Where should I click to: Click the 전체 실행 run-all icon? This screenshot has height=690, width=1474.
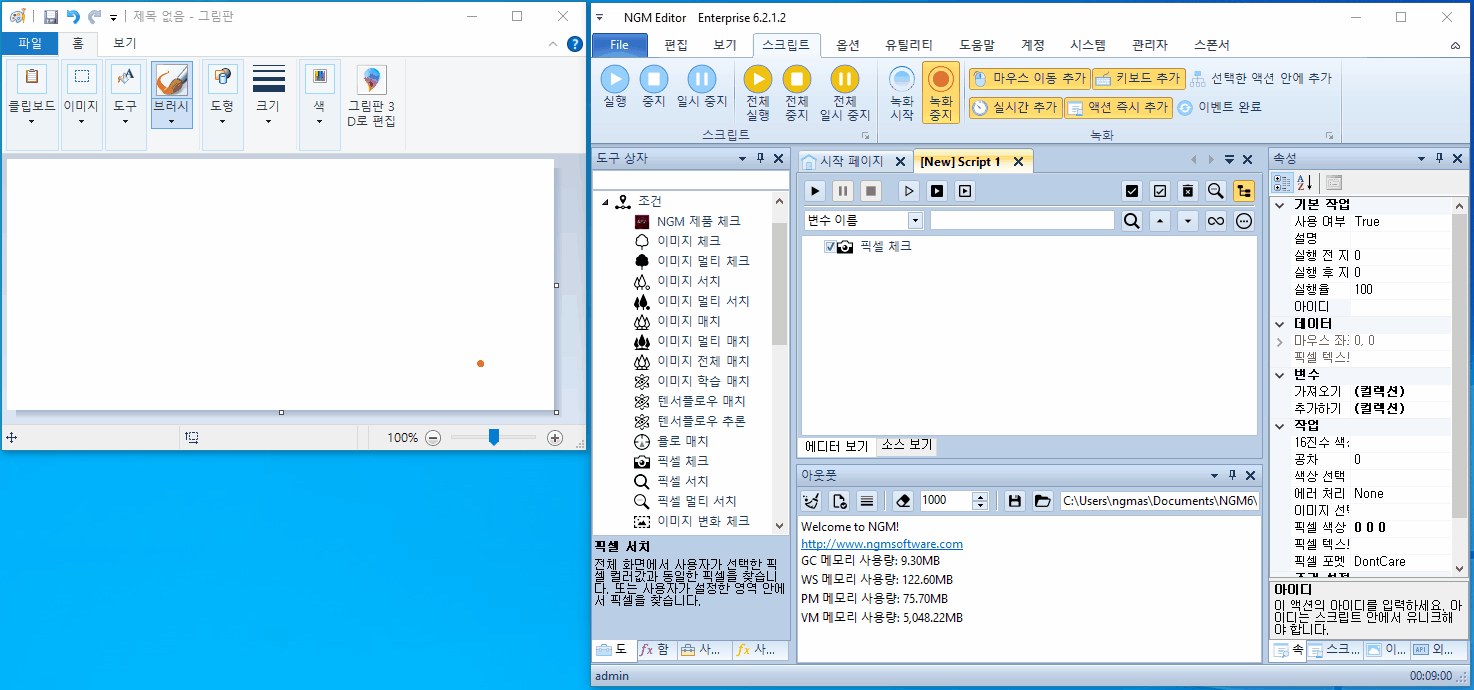pos(758,79)
